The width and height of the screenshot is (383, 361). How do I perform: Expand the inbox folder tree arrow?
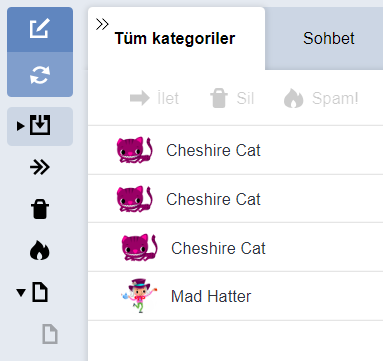(x=21, y=126)
